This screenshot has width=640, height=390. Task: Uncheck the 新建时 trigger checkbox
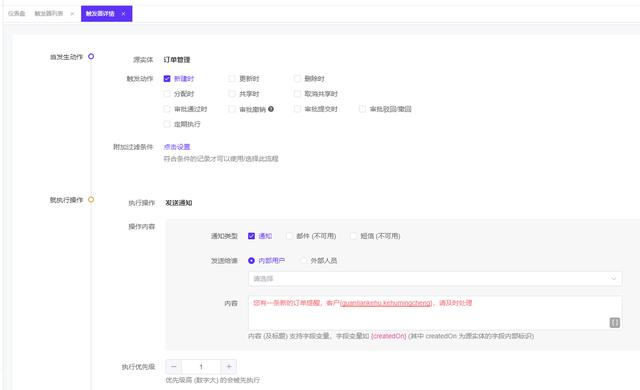(x=167, y=78)
